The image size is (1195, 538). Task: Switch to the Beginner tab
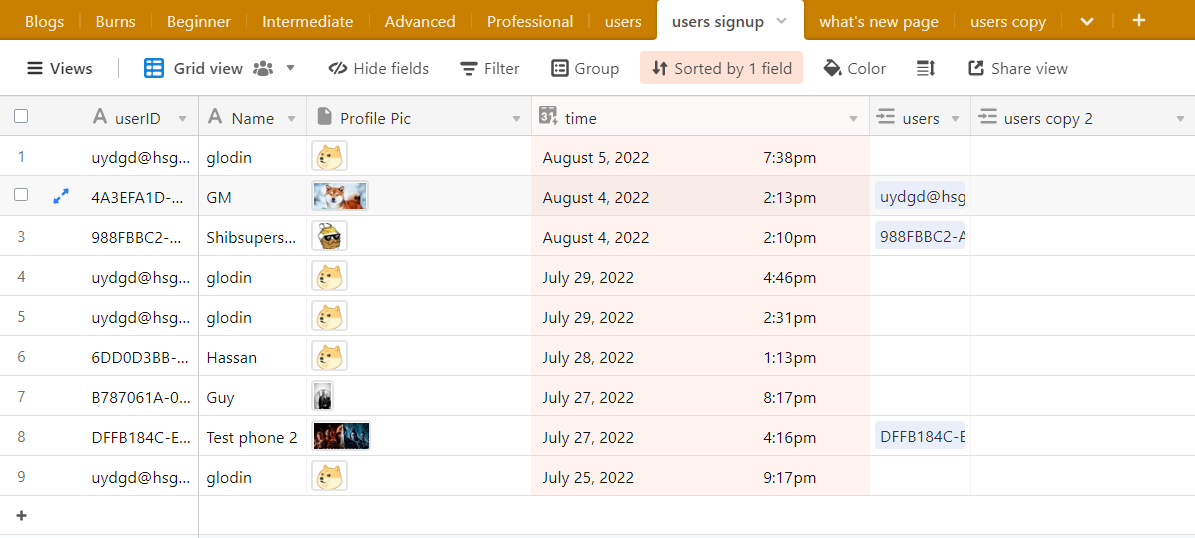[199, 22]
